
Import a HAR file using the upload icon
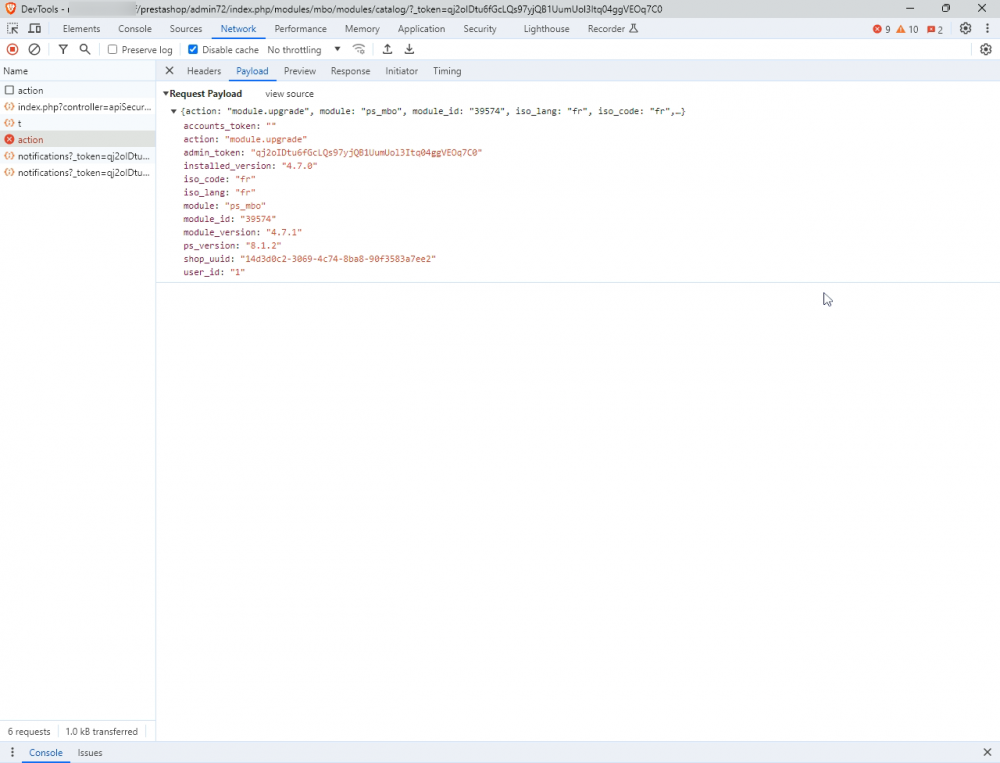click(x=387, y=49)
